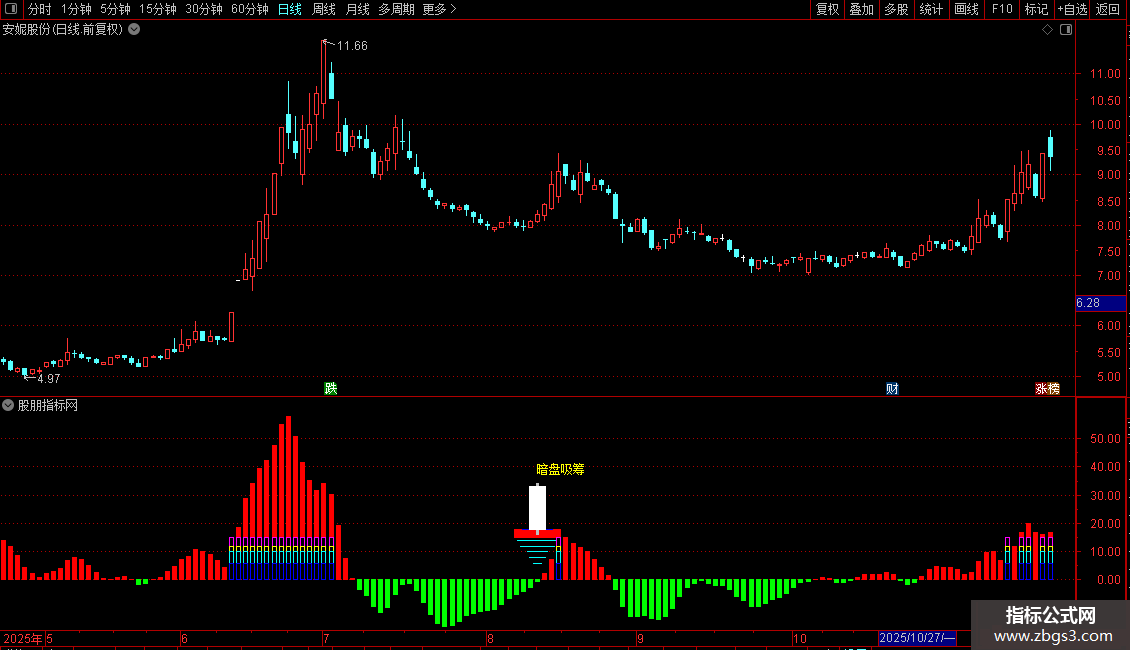Click the 2025/10/27 date label
This screenshot has height=650, width=1130.
[x=917, y=638]
